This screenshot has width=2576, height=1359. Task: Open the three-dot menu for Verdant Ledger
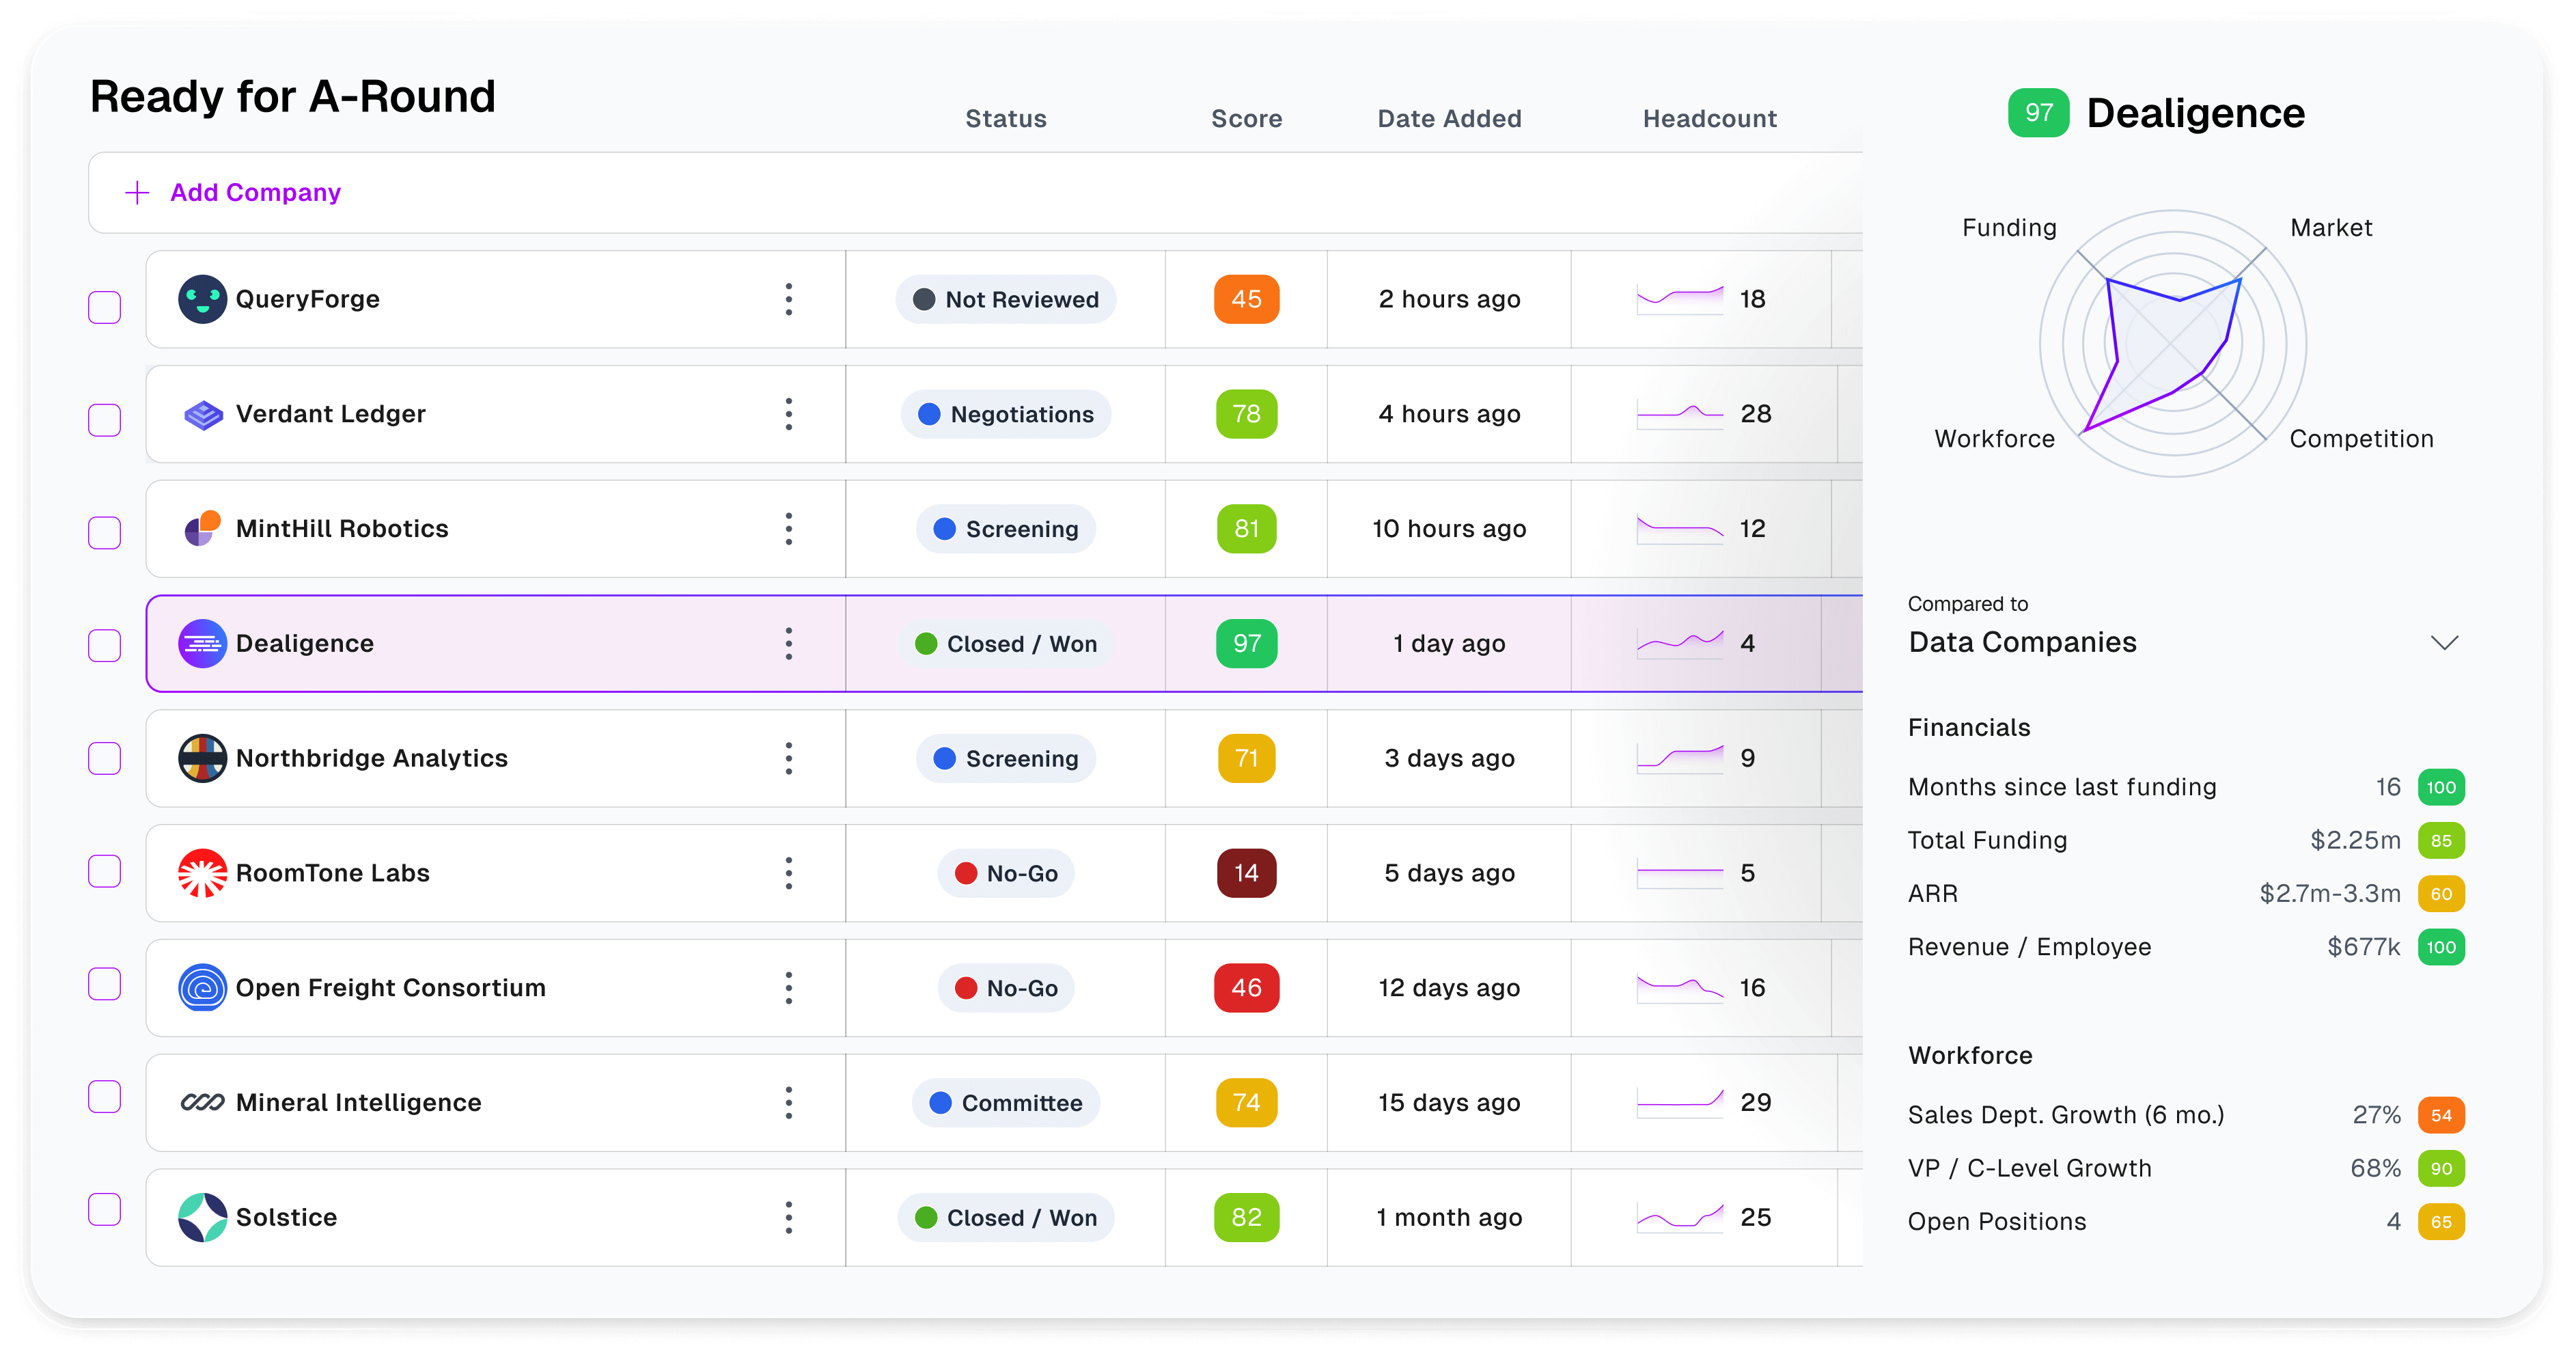pos(789,414)
